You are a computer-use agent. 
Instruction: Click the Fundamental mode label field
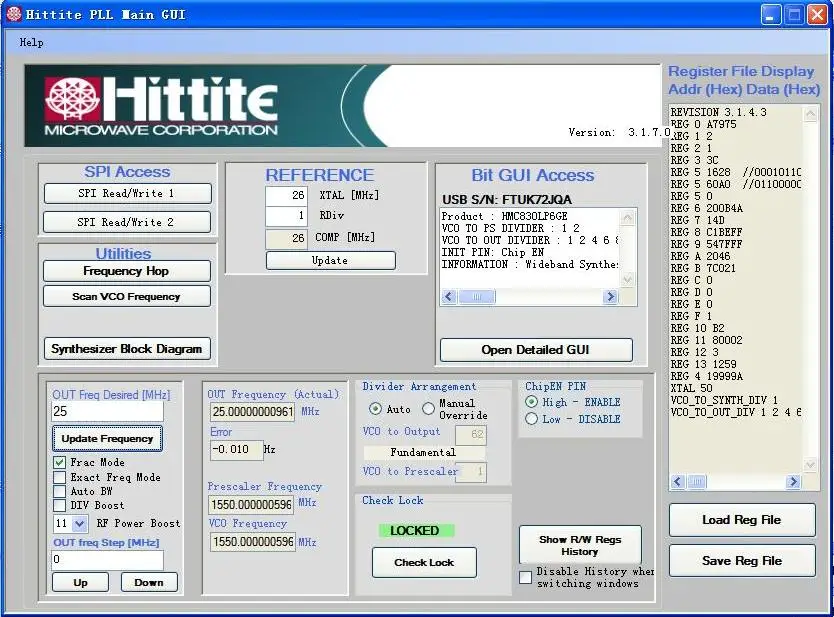pyautogui.click(x=424, y=453)
